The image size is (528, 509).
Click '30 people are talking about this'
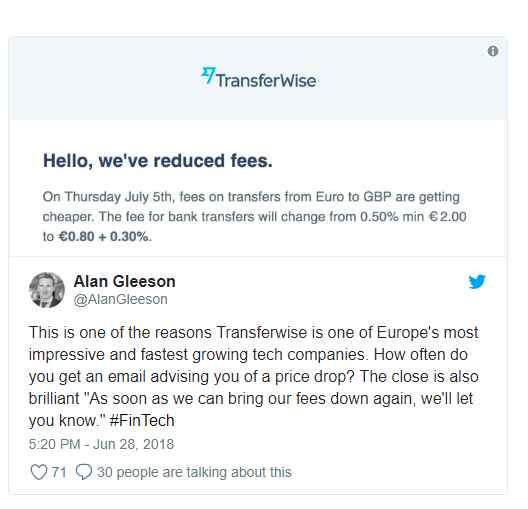pyautogui.click(x=194, y=472)
